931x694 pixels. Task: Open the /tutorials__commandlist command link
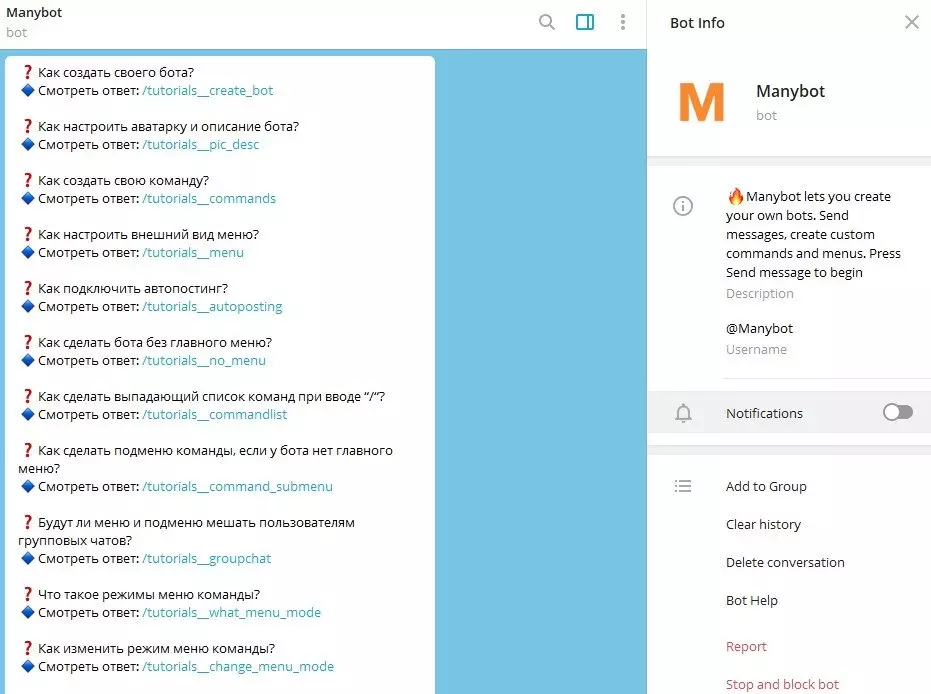(215, 414)
